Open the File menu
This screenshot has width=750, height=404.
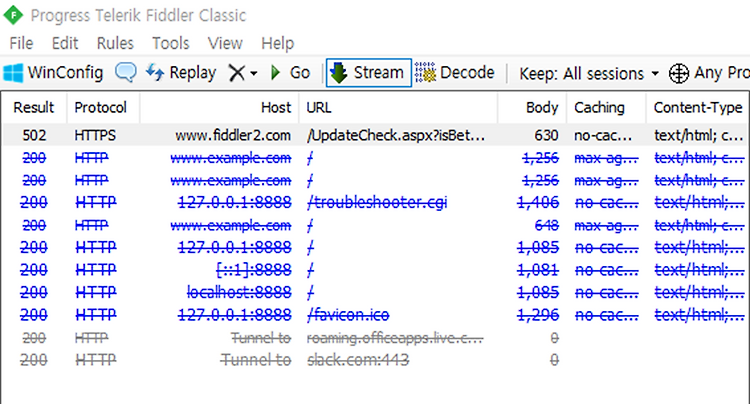21,44
